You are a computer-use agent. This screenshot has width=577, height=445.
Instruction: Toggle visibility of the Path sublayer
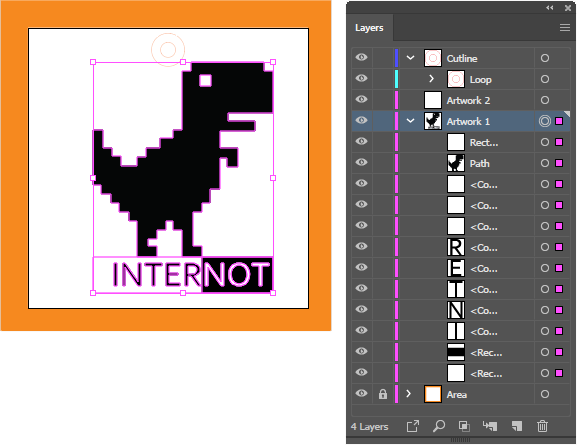(x=361, y=162)
